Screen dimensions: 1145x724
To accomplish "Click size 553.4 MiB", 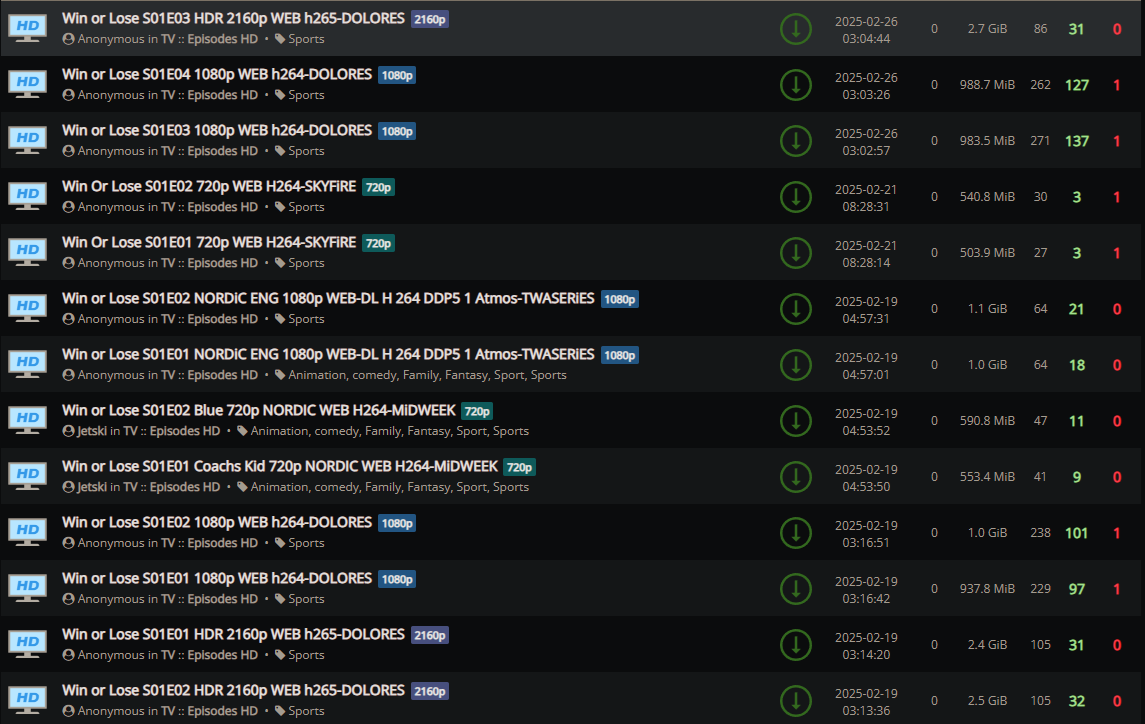I will pos(987,476).
